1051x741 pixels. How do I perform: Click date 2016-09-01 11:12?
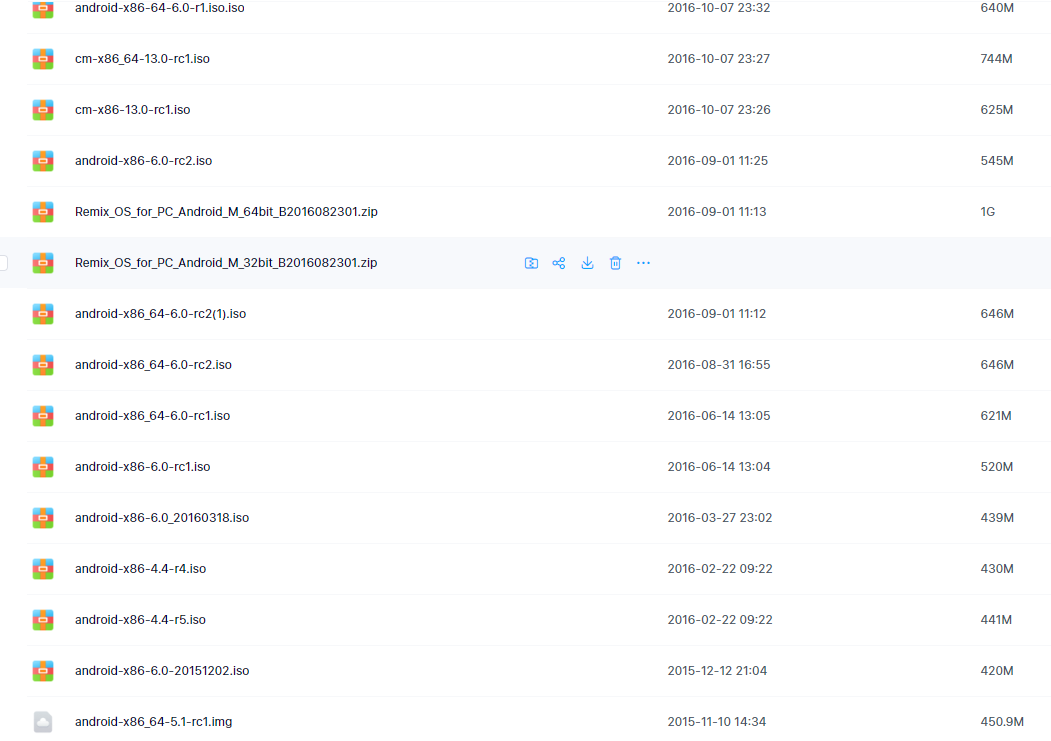717,314
